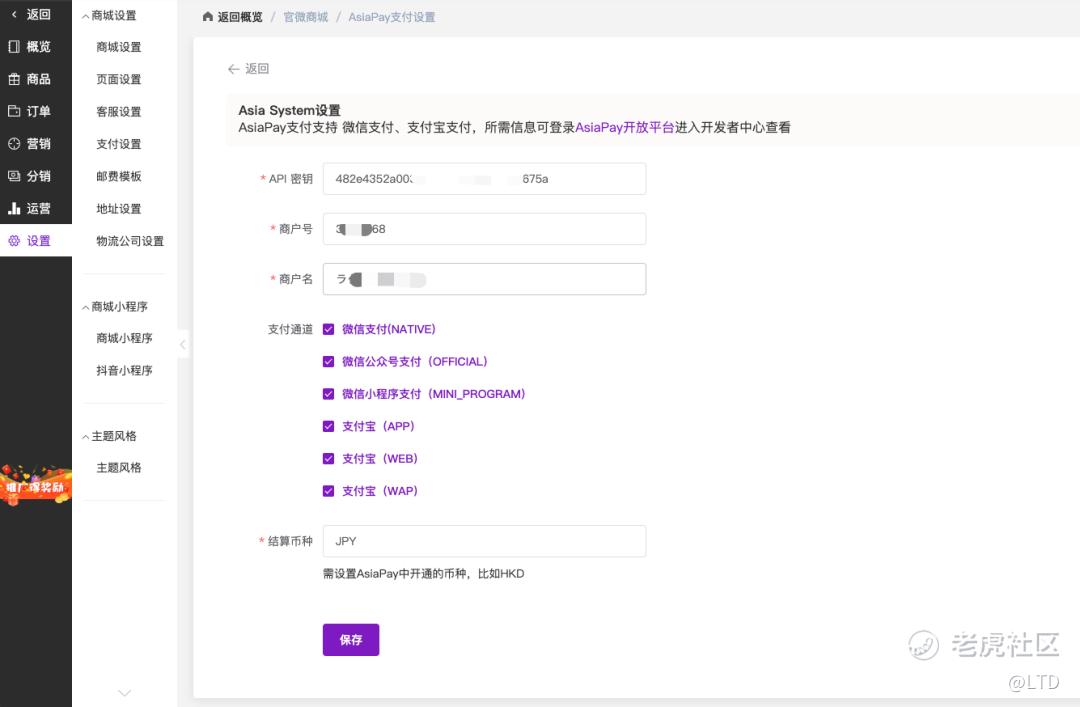Open the 商城小程序 submenu item
1080x707 pixels.
[x=124, y=338]
